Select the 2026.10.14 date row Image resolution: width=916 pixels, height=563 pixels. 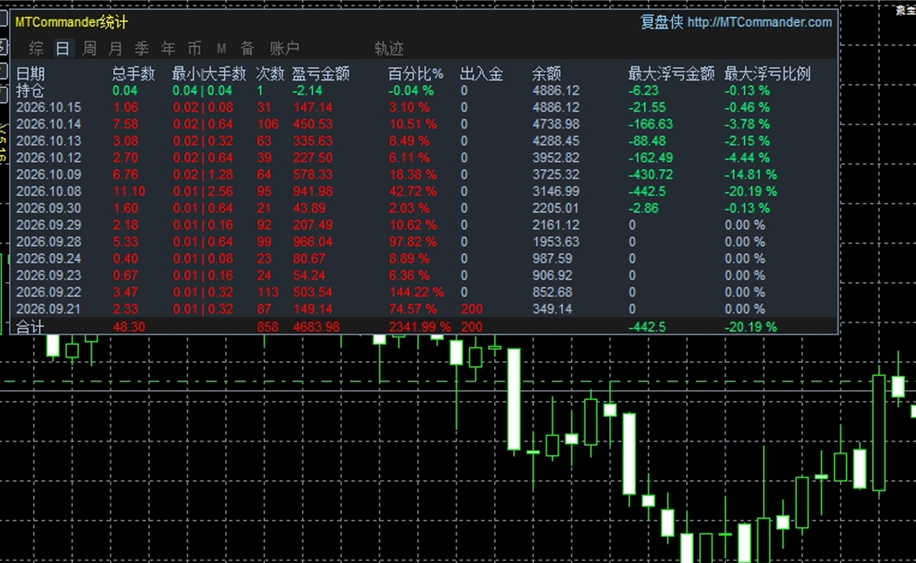point(48,124)
